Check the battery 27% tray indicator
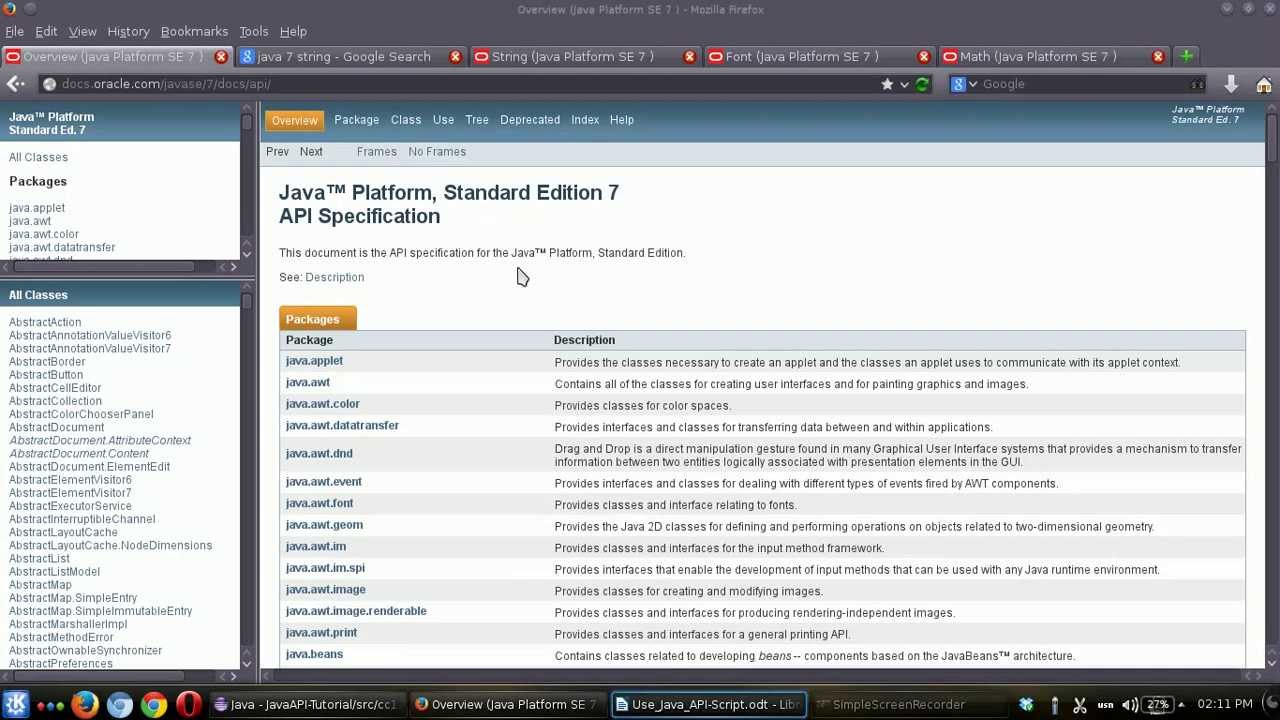 1157,705
